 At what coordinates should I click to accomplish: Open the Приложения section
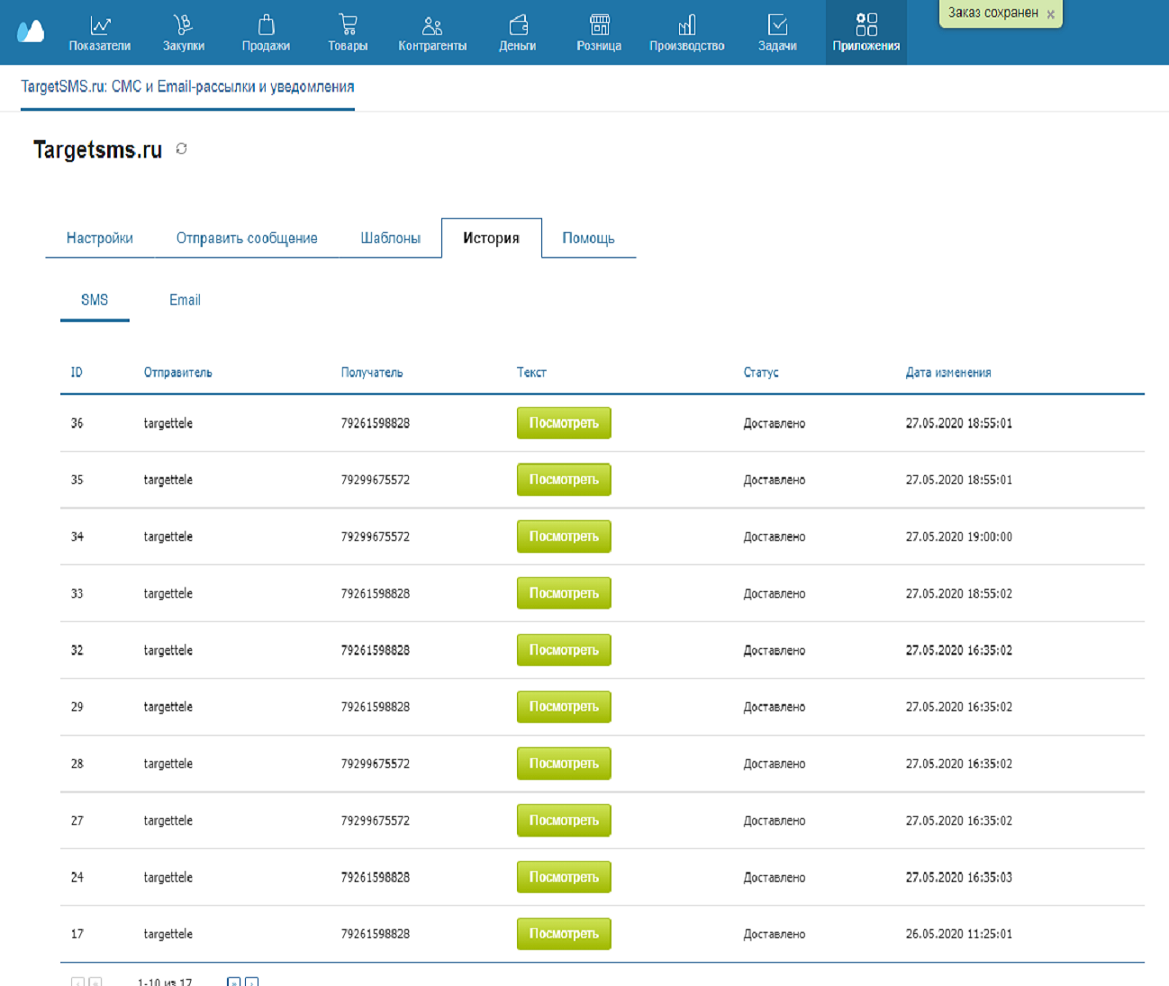866,33
